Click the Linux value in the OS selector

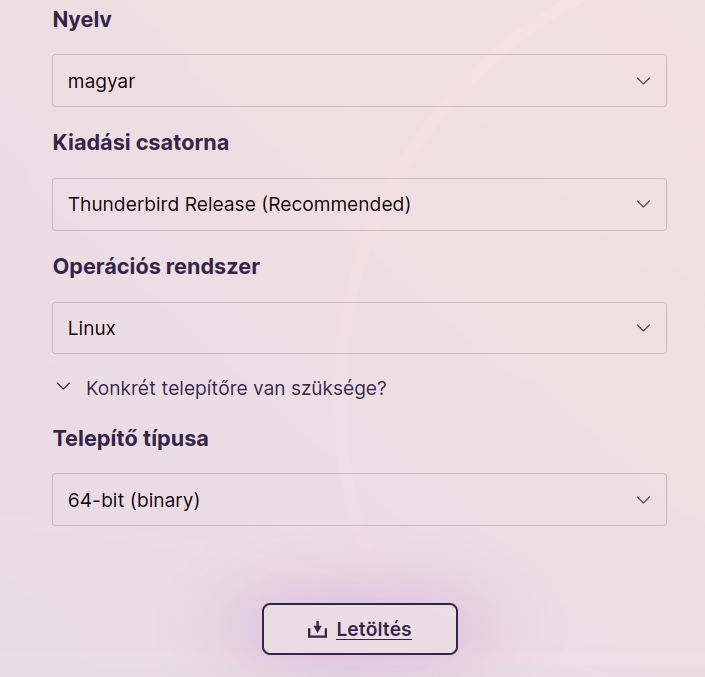click(92, 328)
